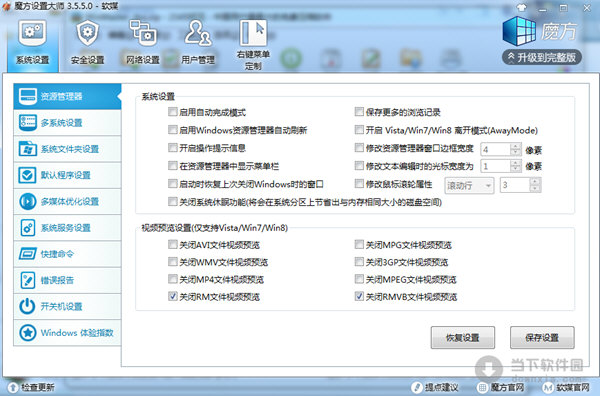Viewport: 600px width, 396px height.
Task: Click 升级到完整版 upgrade button
Action: coord(542,57)
